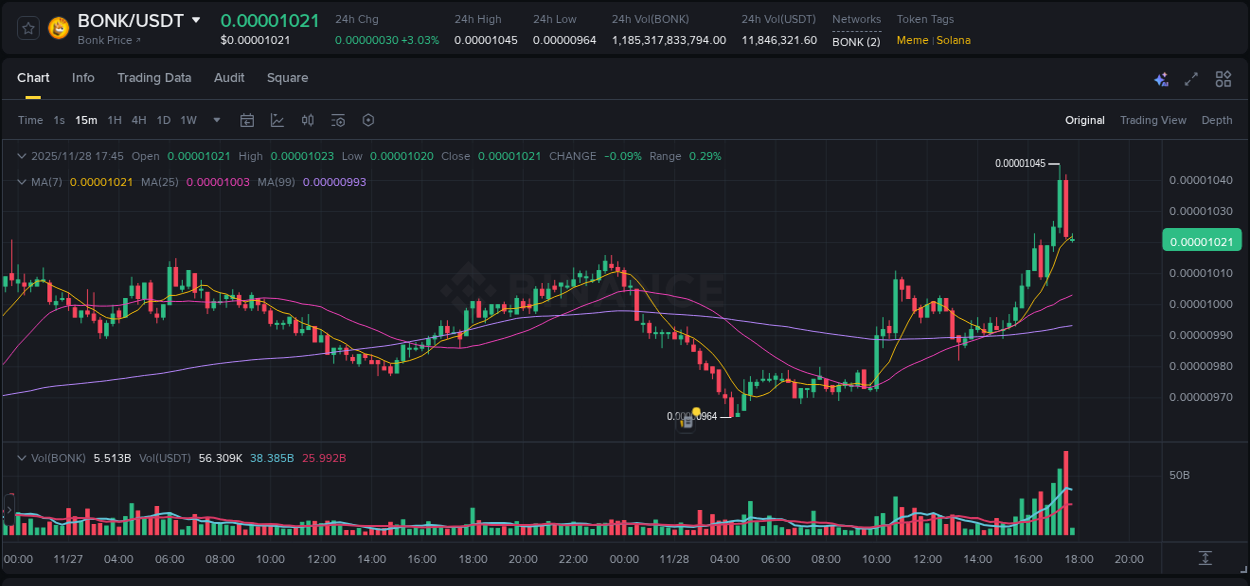Launch the AI analysis tool
1250x586 pixels.
click(x=1160, y=78)
